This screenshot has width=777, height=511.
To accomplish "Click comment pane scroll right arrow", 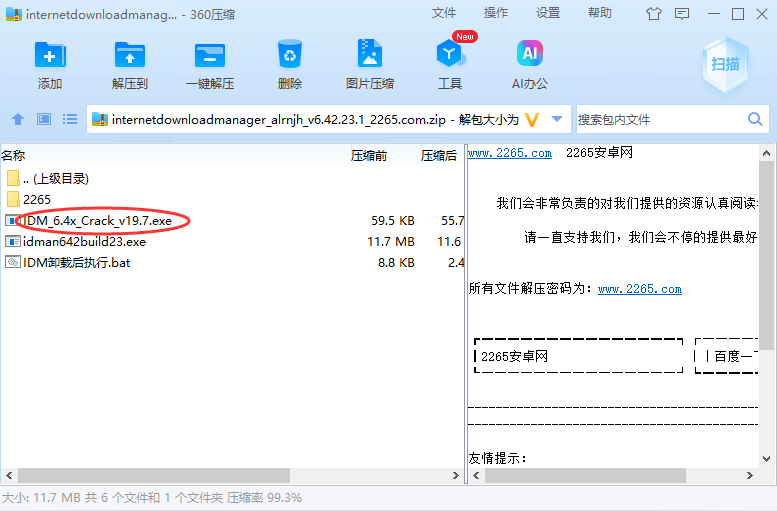I will click(x=749, y=475).
